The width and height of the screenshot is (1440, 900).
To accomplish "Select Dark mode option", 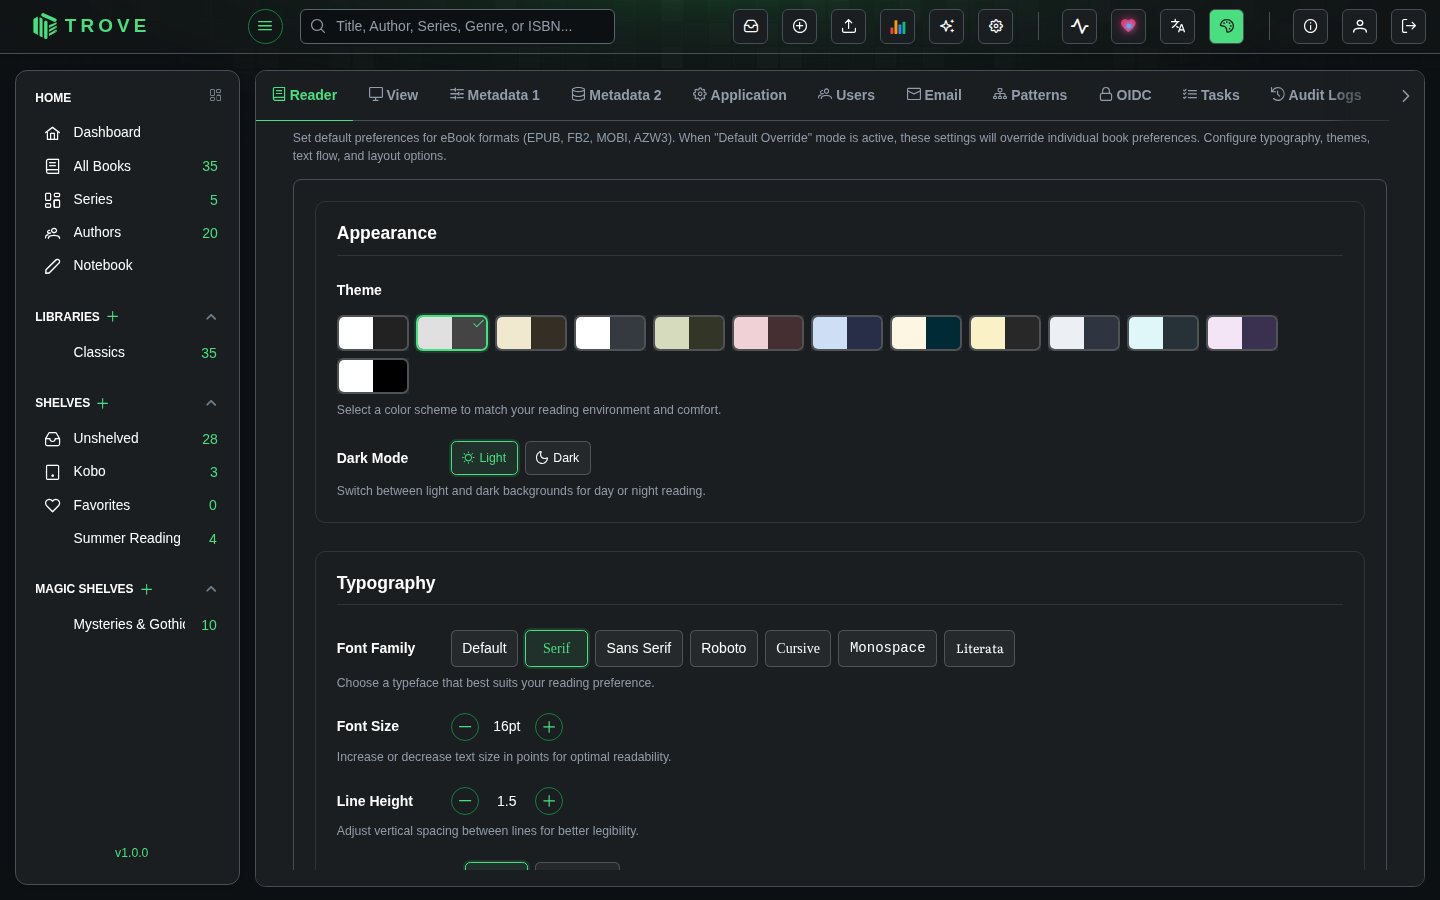I will (x=558, y=458).
